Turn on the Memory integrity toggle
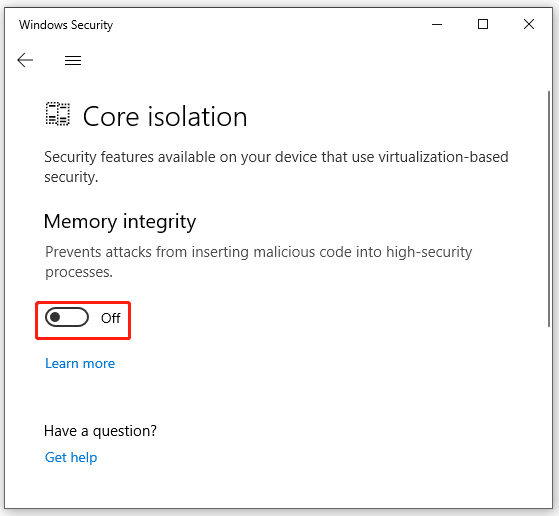 coord(67,317)
